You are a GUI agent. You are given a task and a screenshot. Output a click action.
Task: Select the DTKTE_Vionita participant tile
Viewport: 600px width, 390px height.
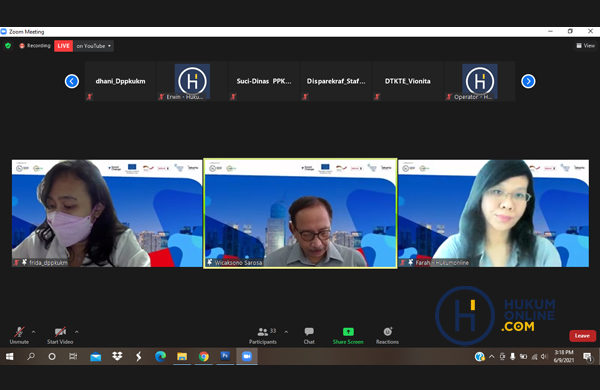click(408, 81)
